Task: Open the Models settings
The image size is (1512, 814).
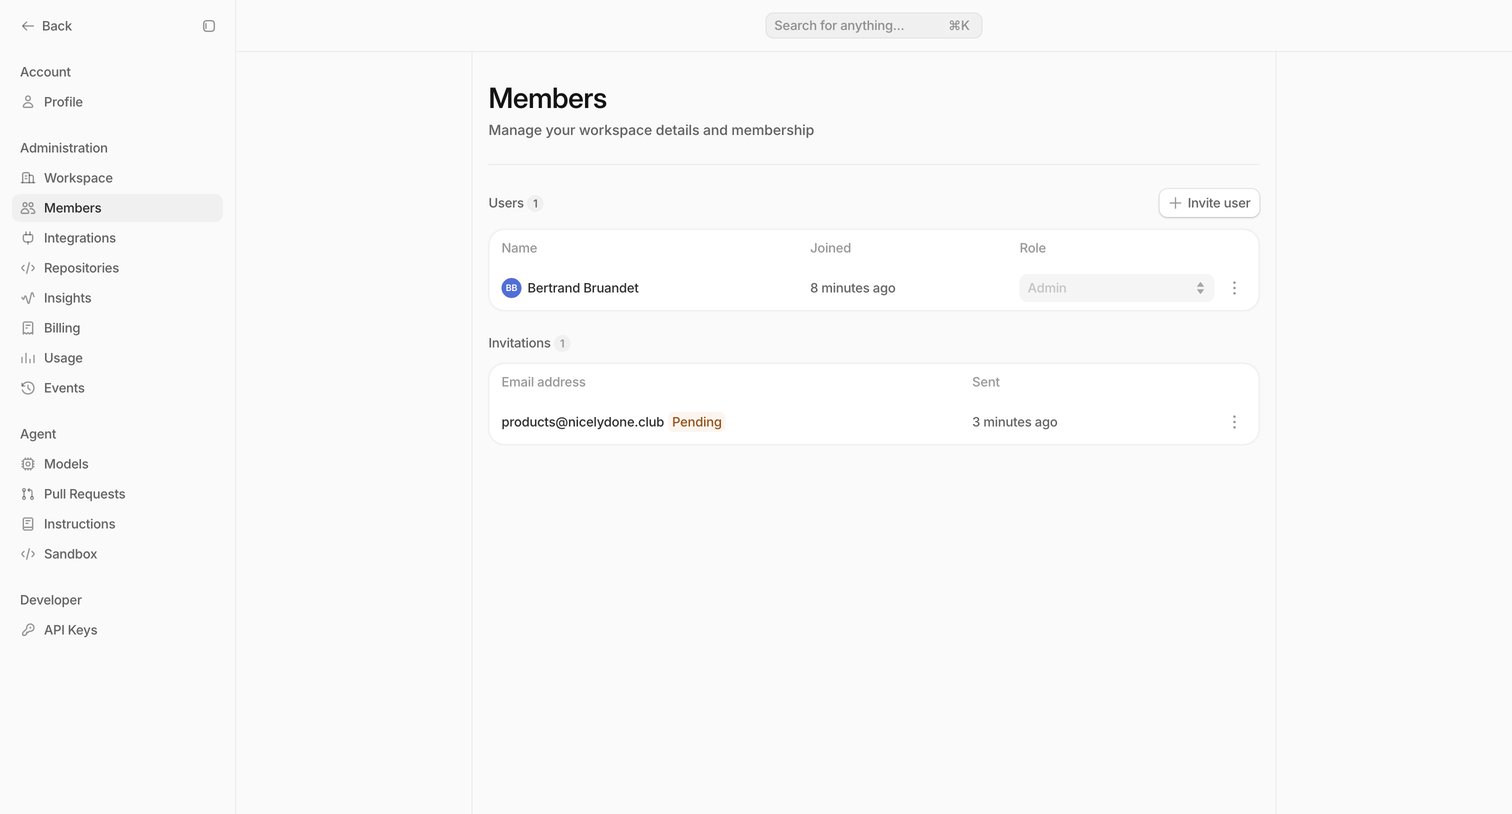Action: [117, 464]
